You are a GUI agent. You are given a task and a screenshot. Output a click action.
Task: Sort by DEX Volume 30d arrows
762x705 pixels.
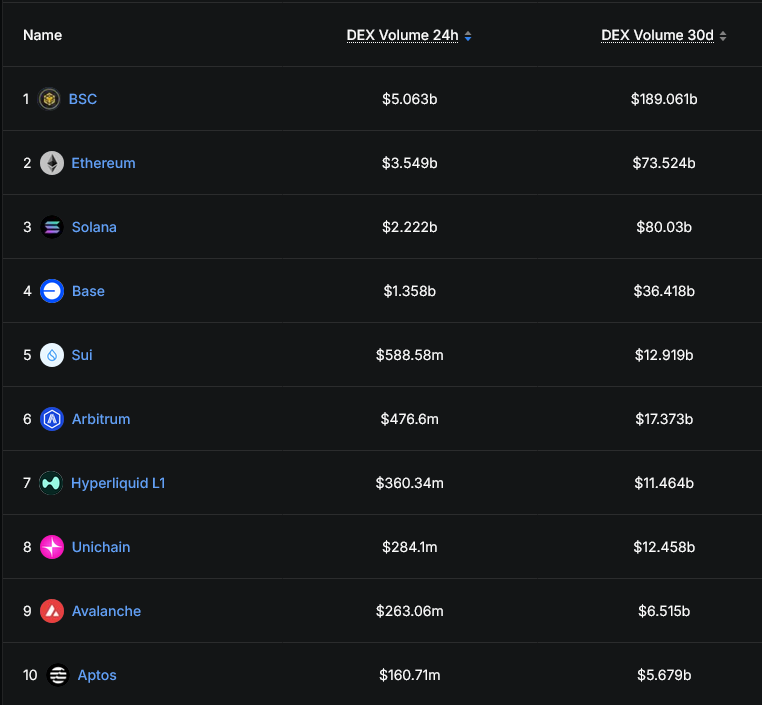point(723,36)
